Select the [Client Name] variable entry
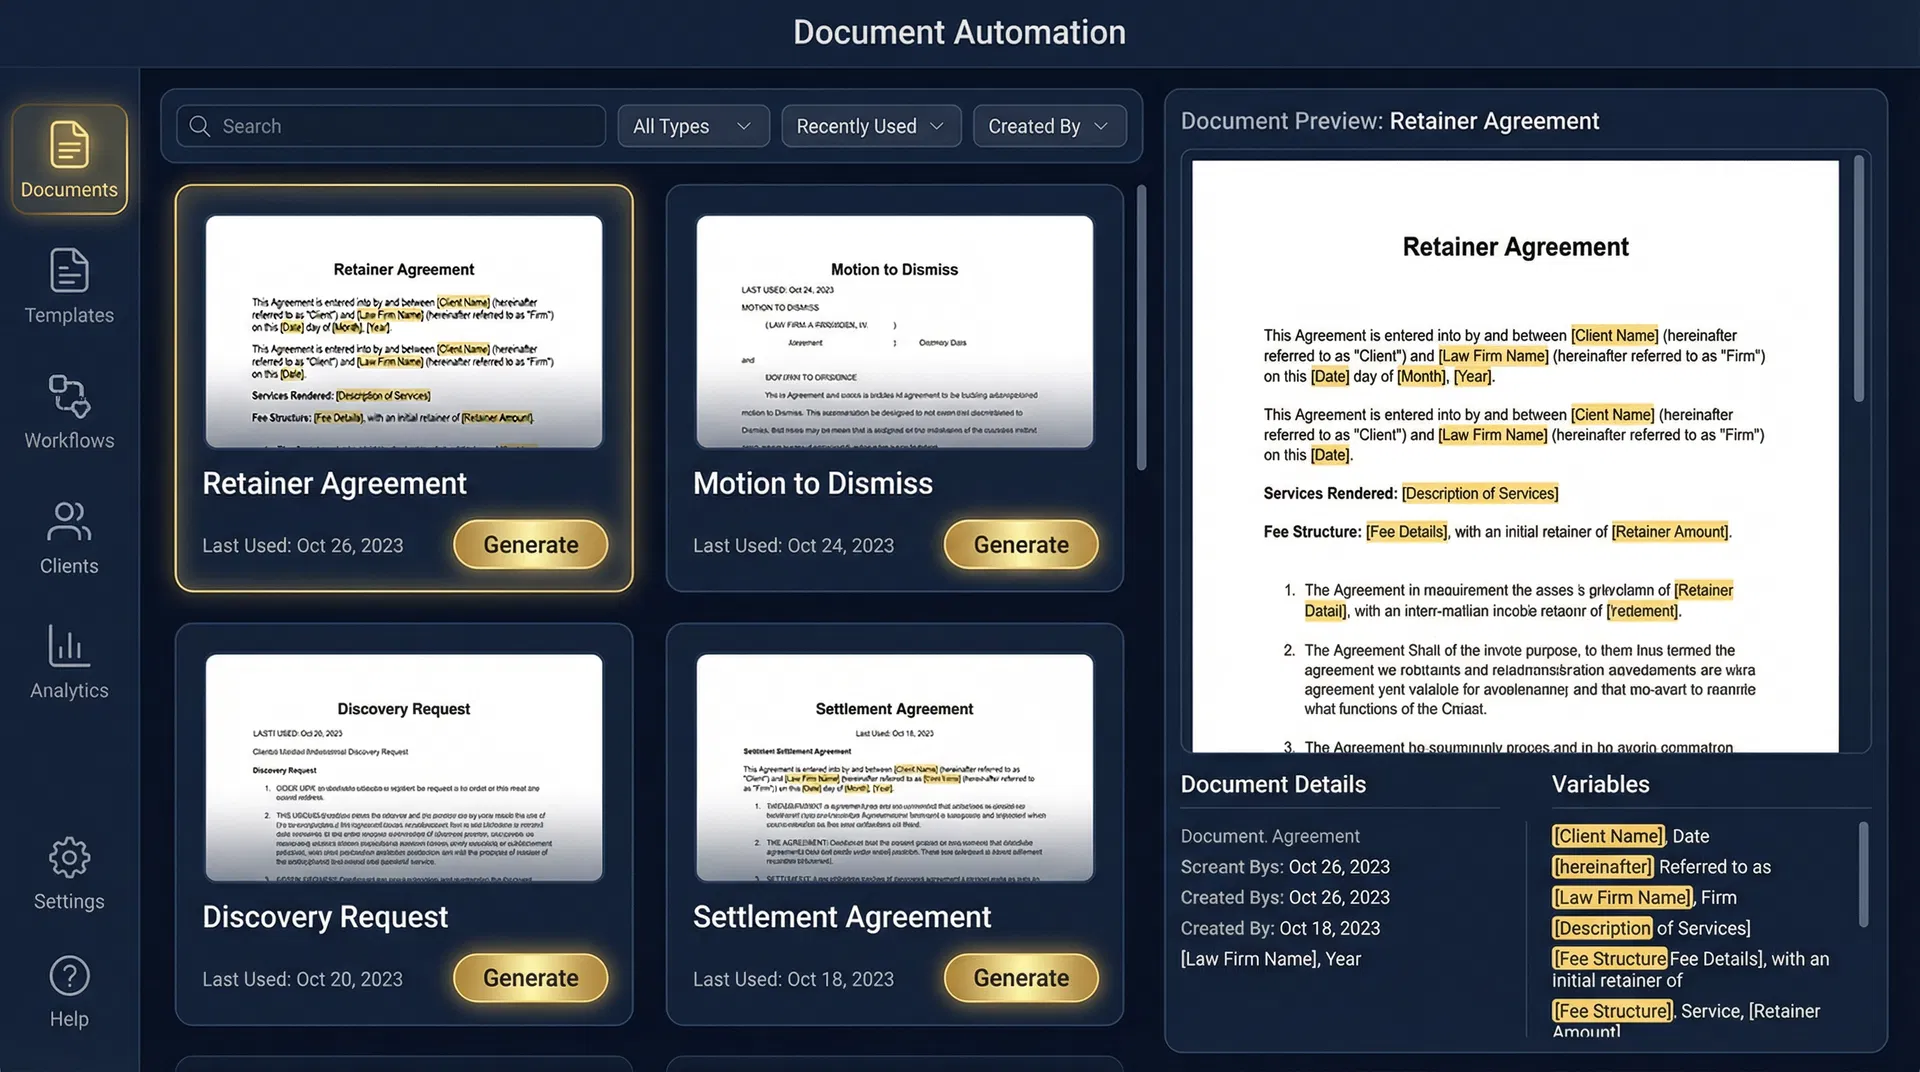1920x1072 pixels. pyautogui.click(x=1607, y=835)
